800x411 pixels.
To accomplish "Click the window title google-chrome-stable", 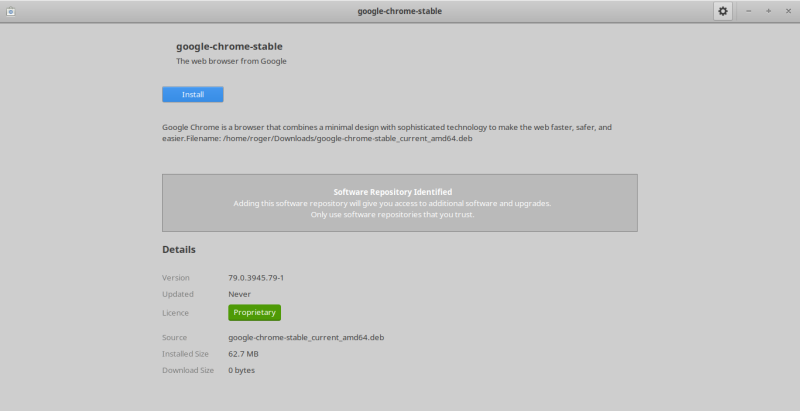I will pyautogui.click(x=399, y=11).
